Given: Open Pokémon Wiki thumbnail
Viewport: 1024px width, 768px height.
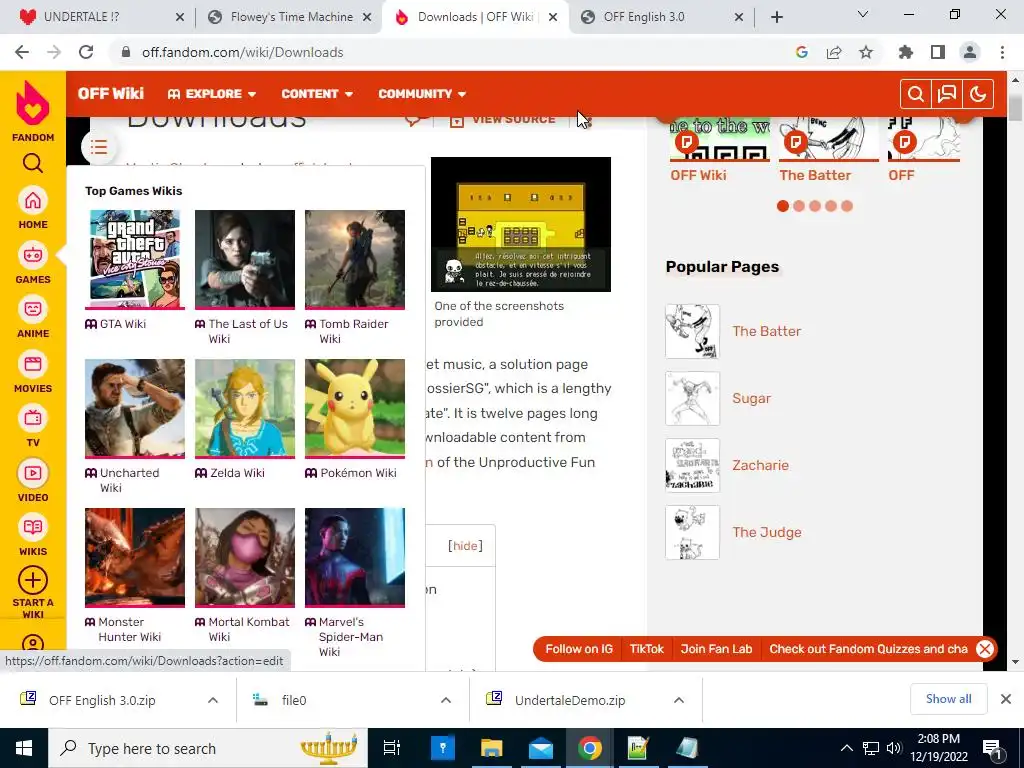Looking at the screenshot, I should pos(355,408).
